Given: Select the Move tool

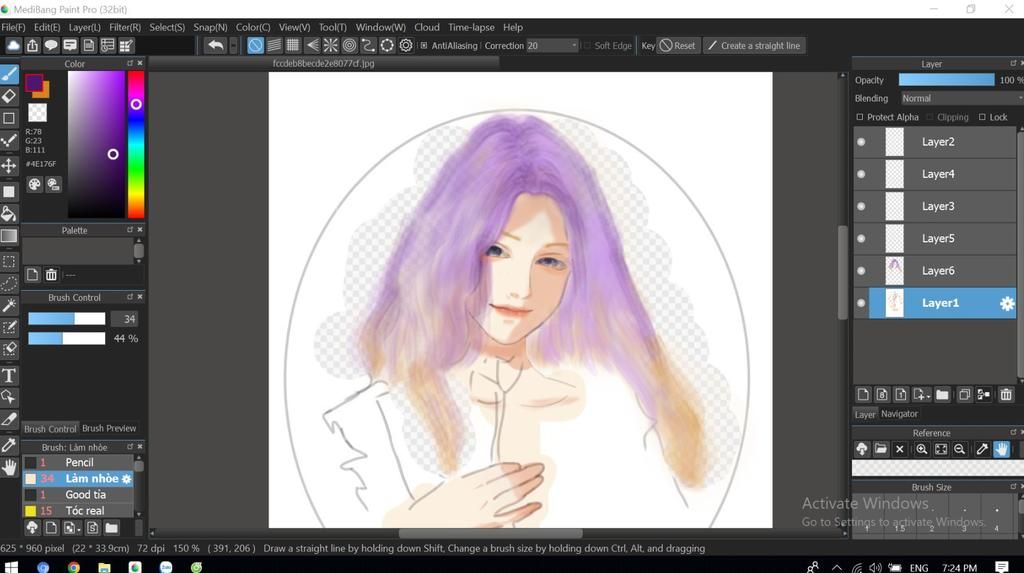Looking at the screenshot, I should [9, 165].
